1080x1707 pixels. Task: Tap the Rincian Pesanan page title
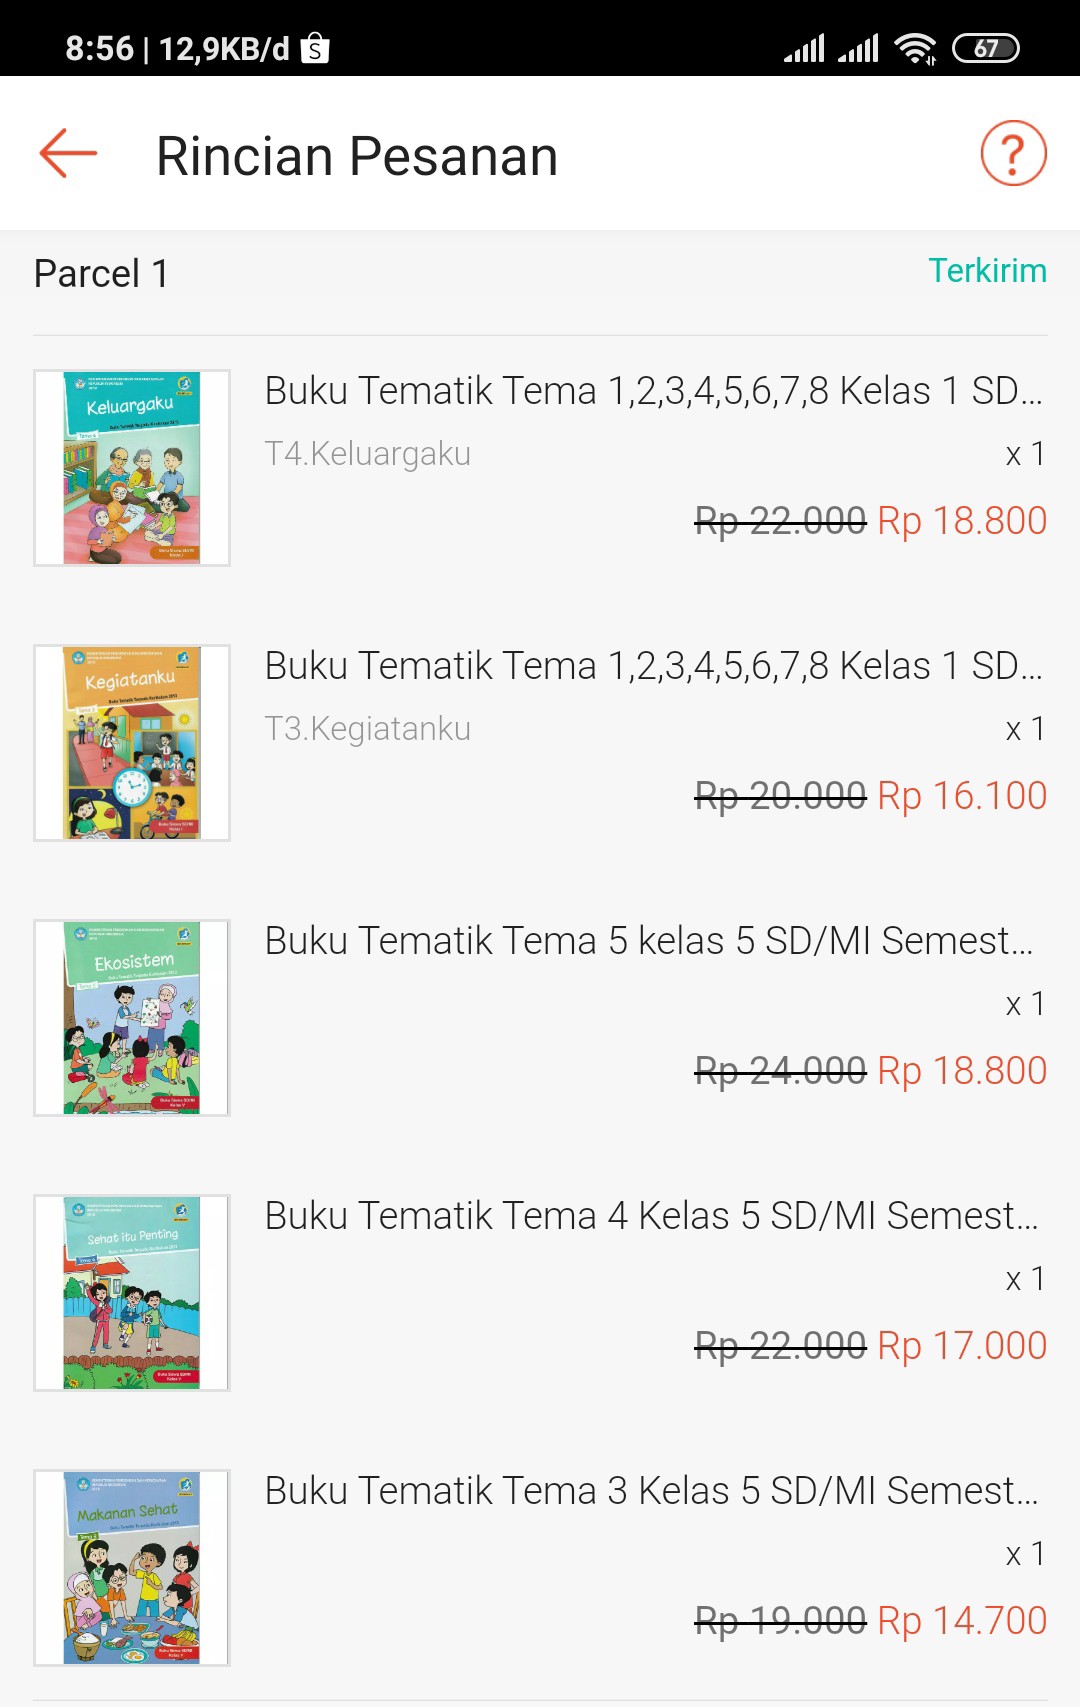357,157
